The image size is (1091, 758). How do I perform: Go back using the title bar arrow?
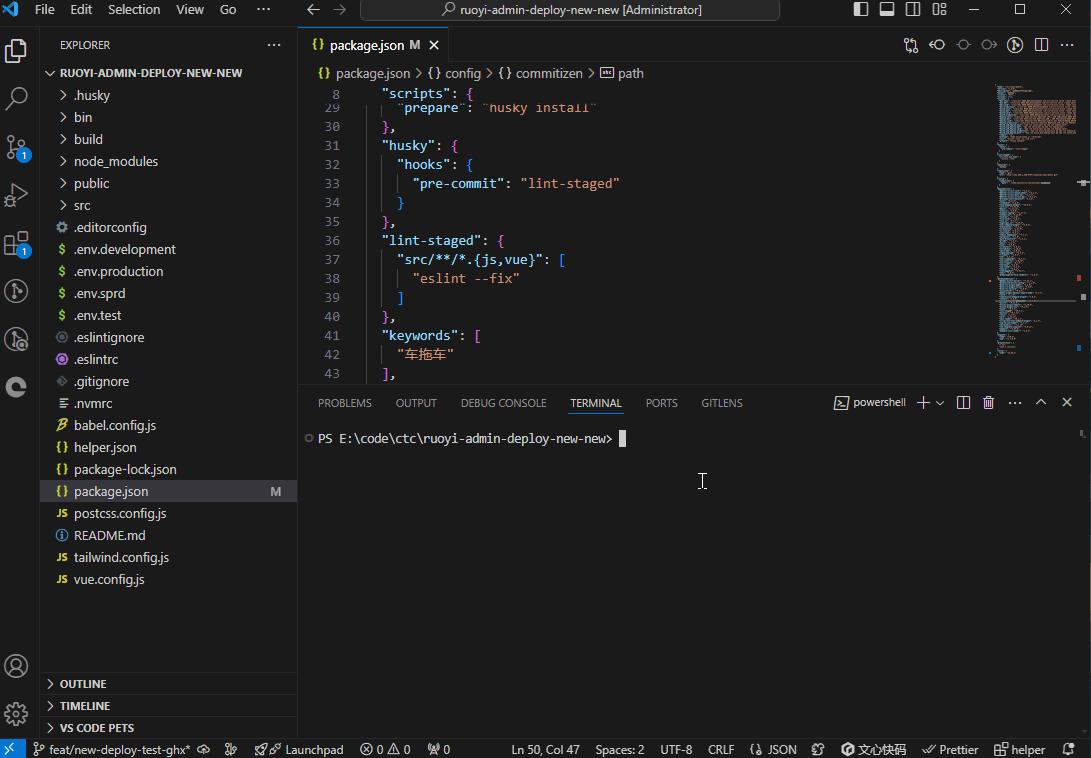pos(314,10)
